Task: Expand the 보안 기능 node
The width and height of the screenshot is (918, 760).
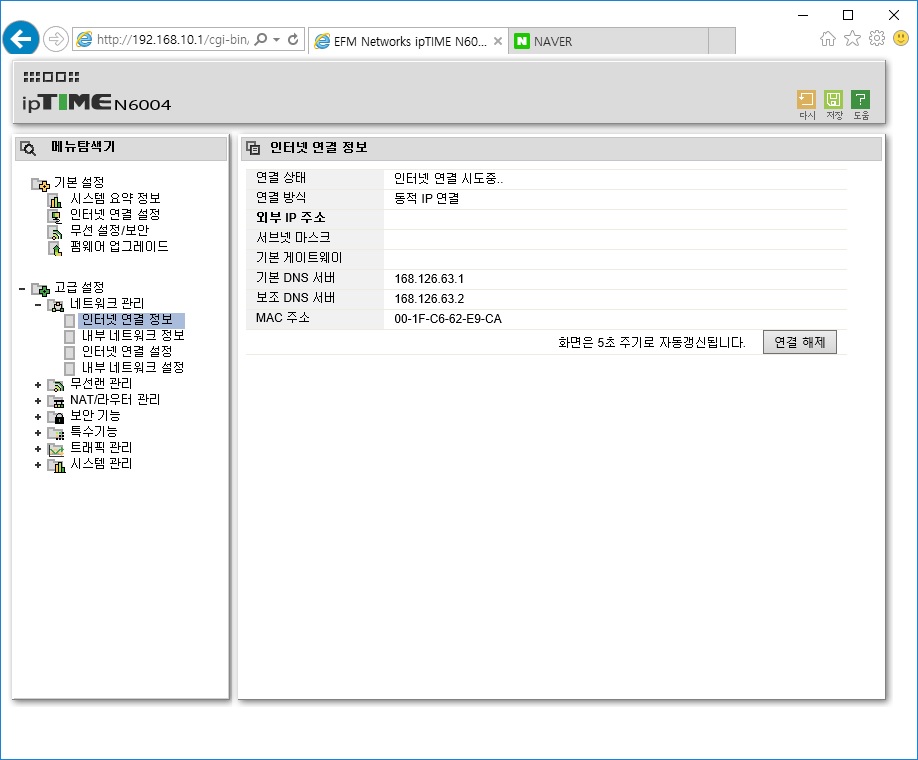Action: (37, 417)
